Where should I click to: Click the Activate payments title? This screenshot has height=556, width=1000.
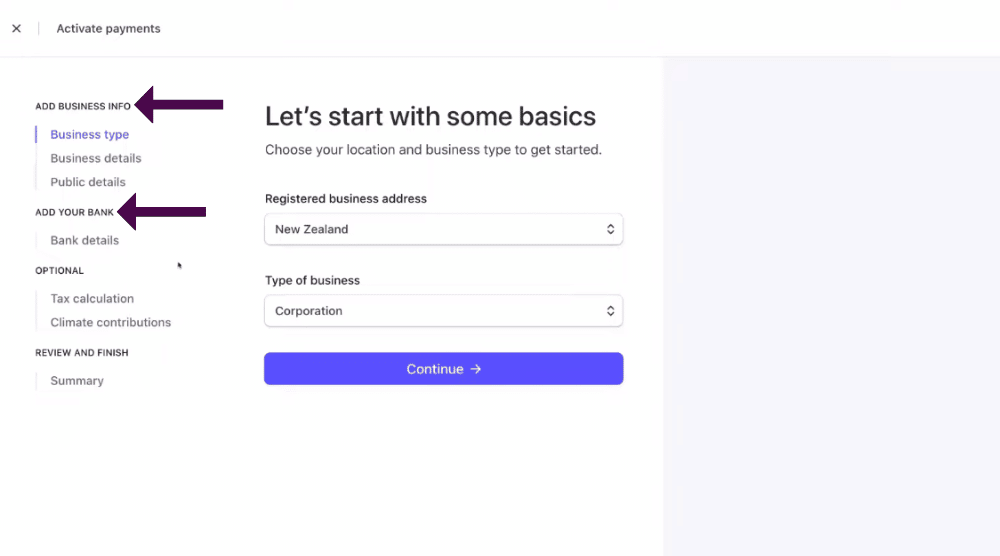tap(108, 28)
